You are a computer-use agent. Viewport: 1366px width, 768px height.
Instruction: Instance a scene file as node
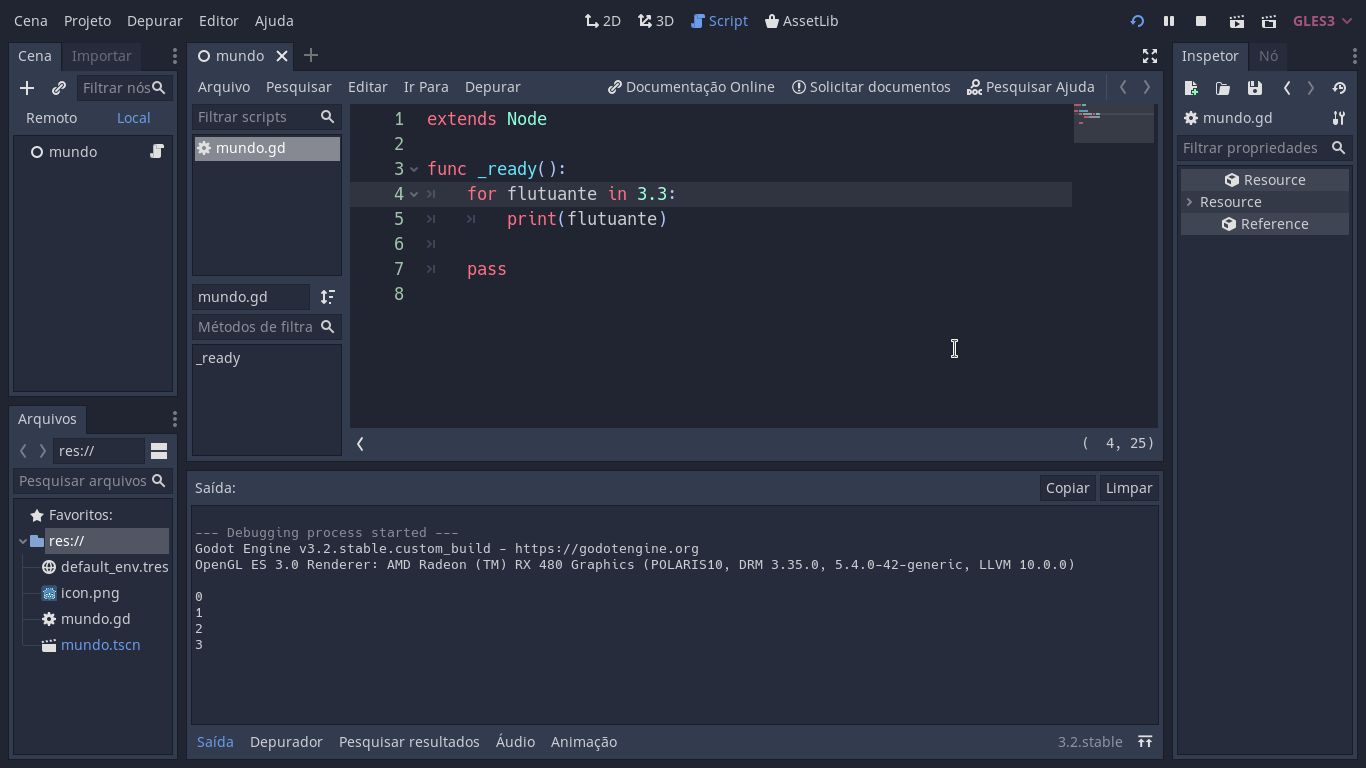coord(59,88)
